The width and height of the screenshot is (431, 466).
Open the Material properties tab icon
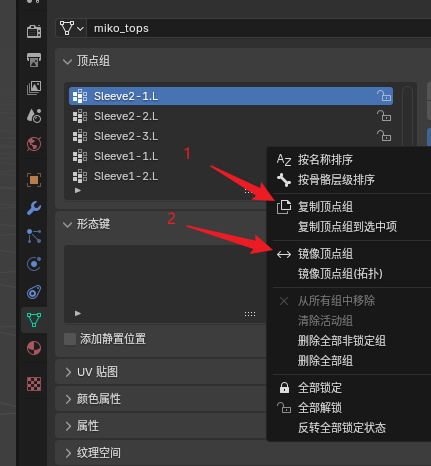click(34, 348)
